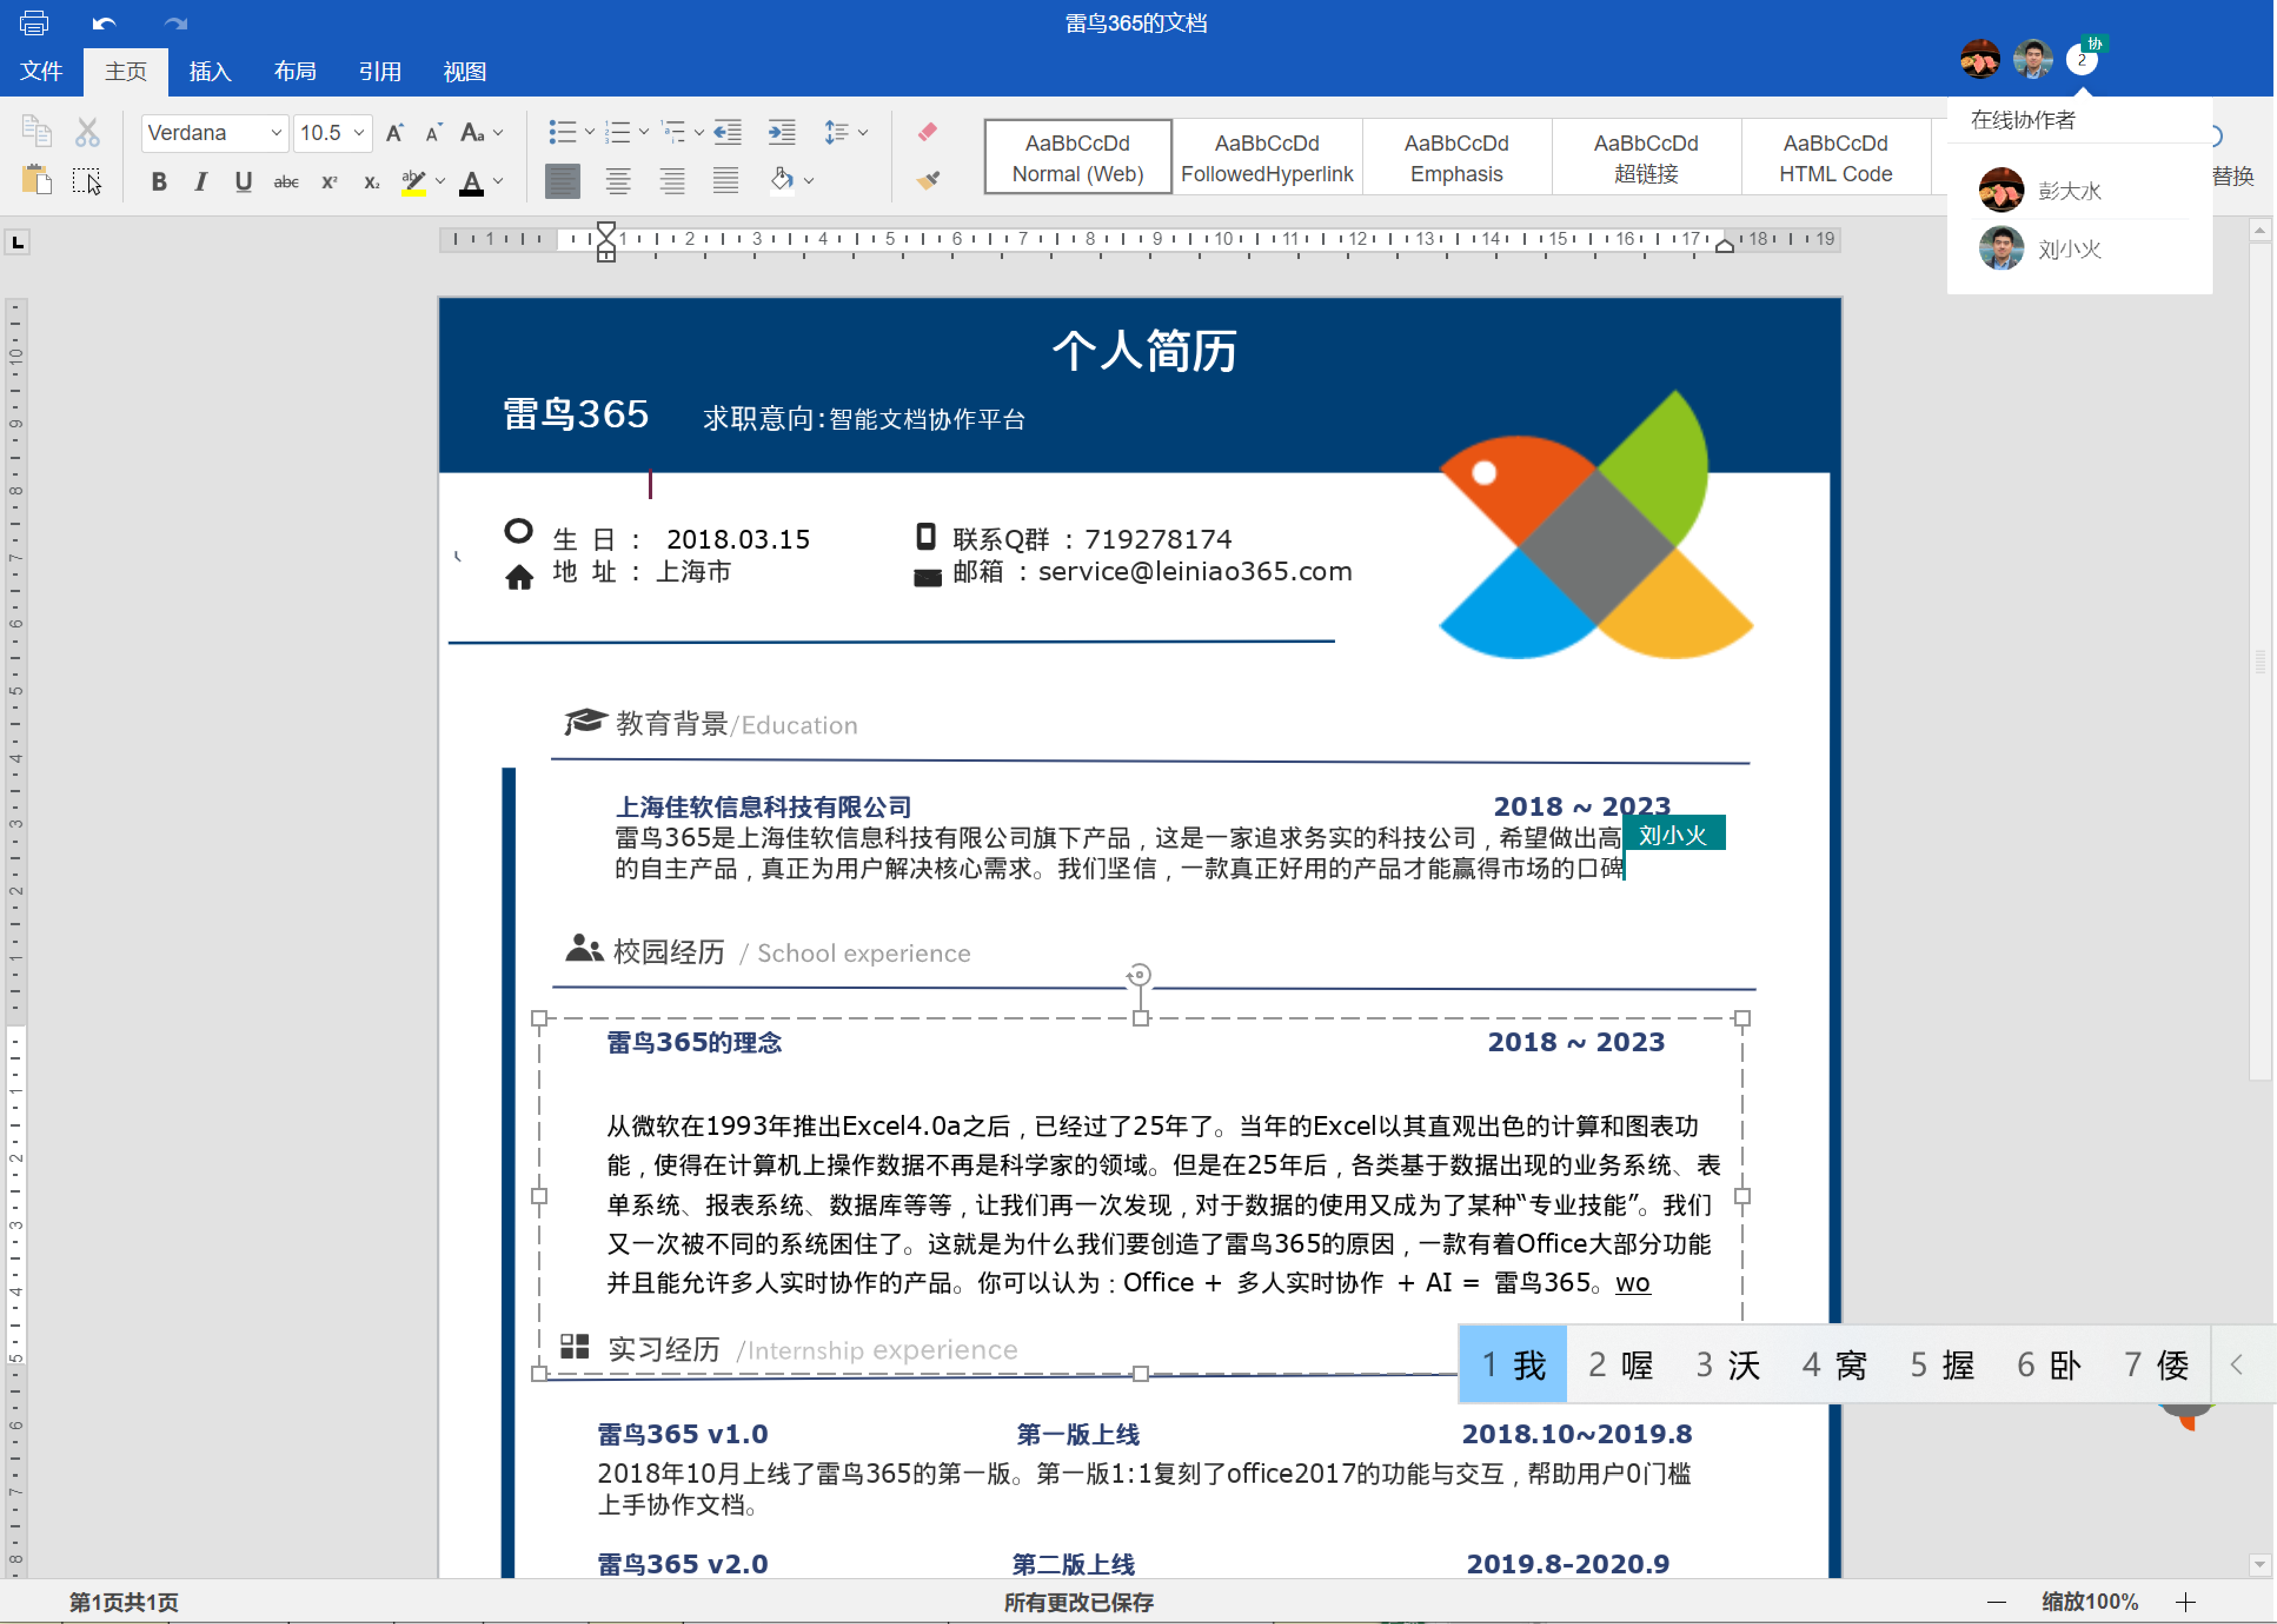Click the select-all dashed box icon
This screenshot has height=1624, width=2277.
pyautogui.click(x=87, y=181)
